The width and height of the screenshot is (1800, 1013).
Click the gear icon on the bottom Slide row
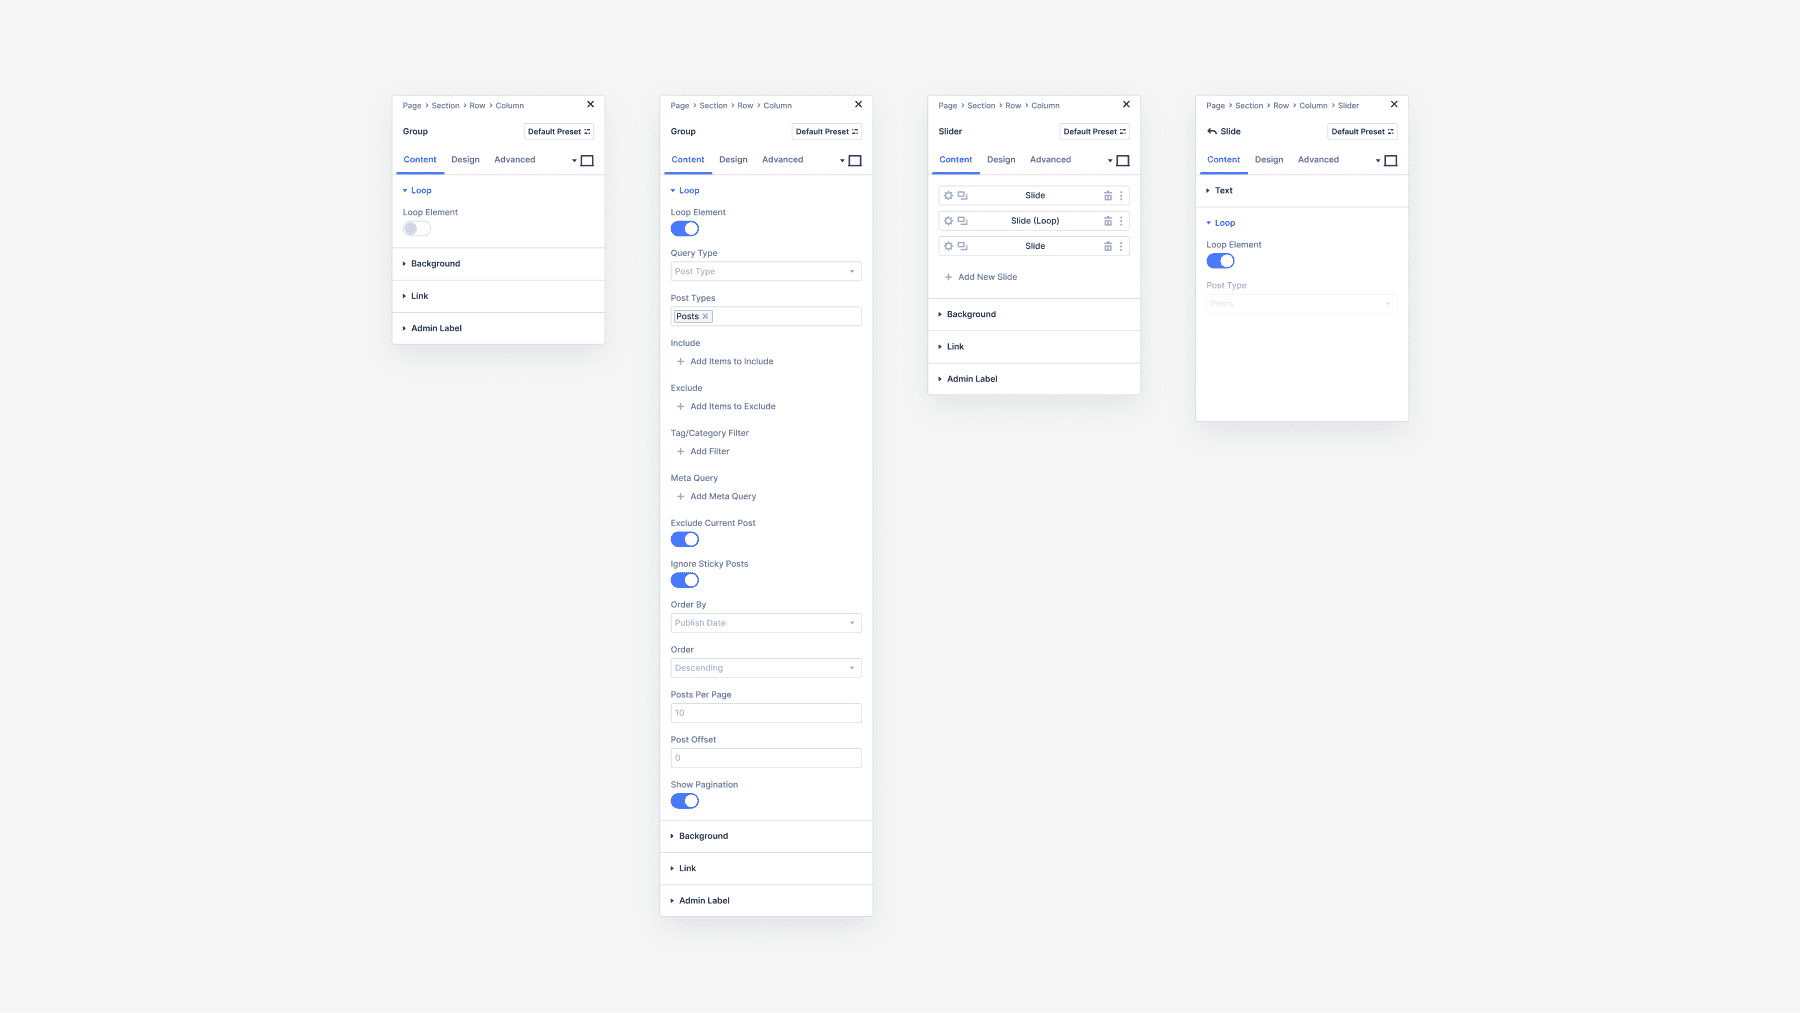(x=948, y=246)
